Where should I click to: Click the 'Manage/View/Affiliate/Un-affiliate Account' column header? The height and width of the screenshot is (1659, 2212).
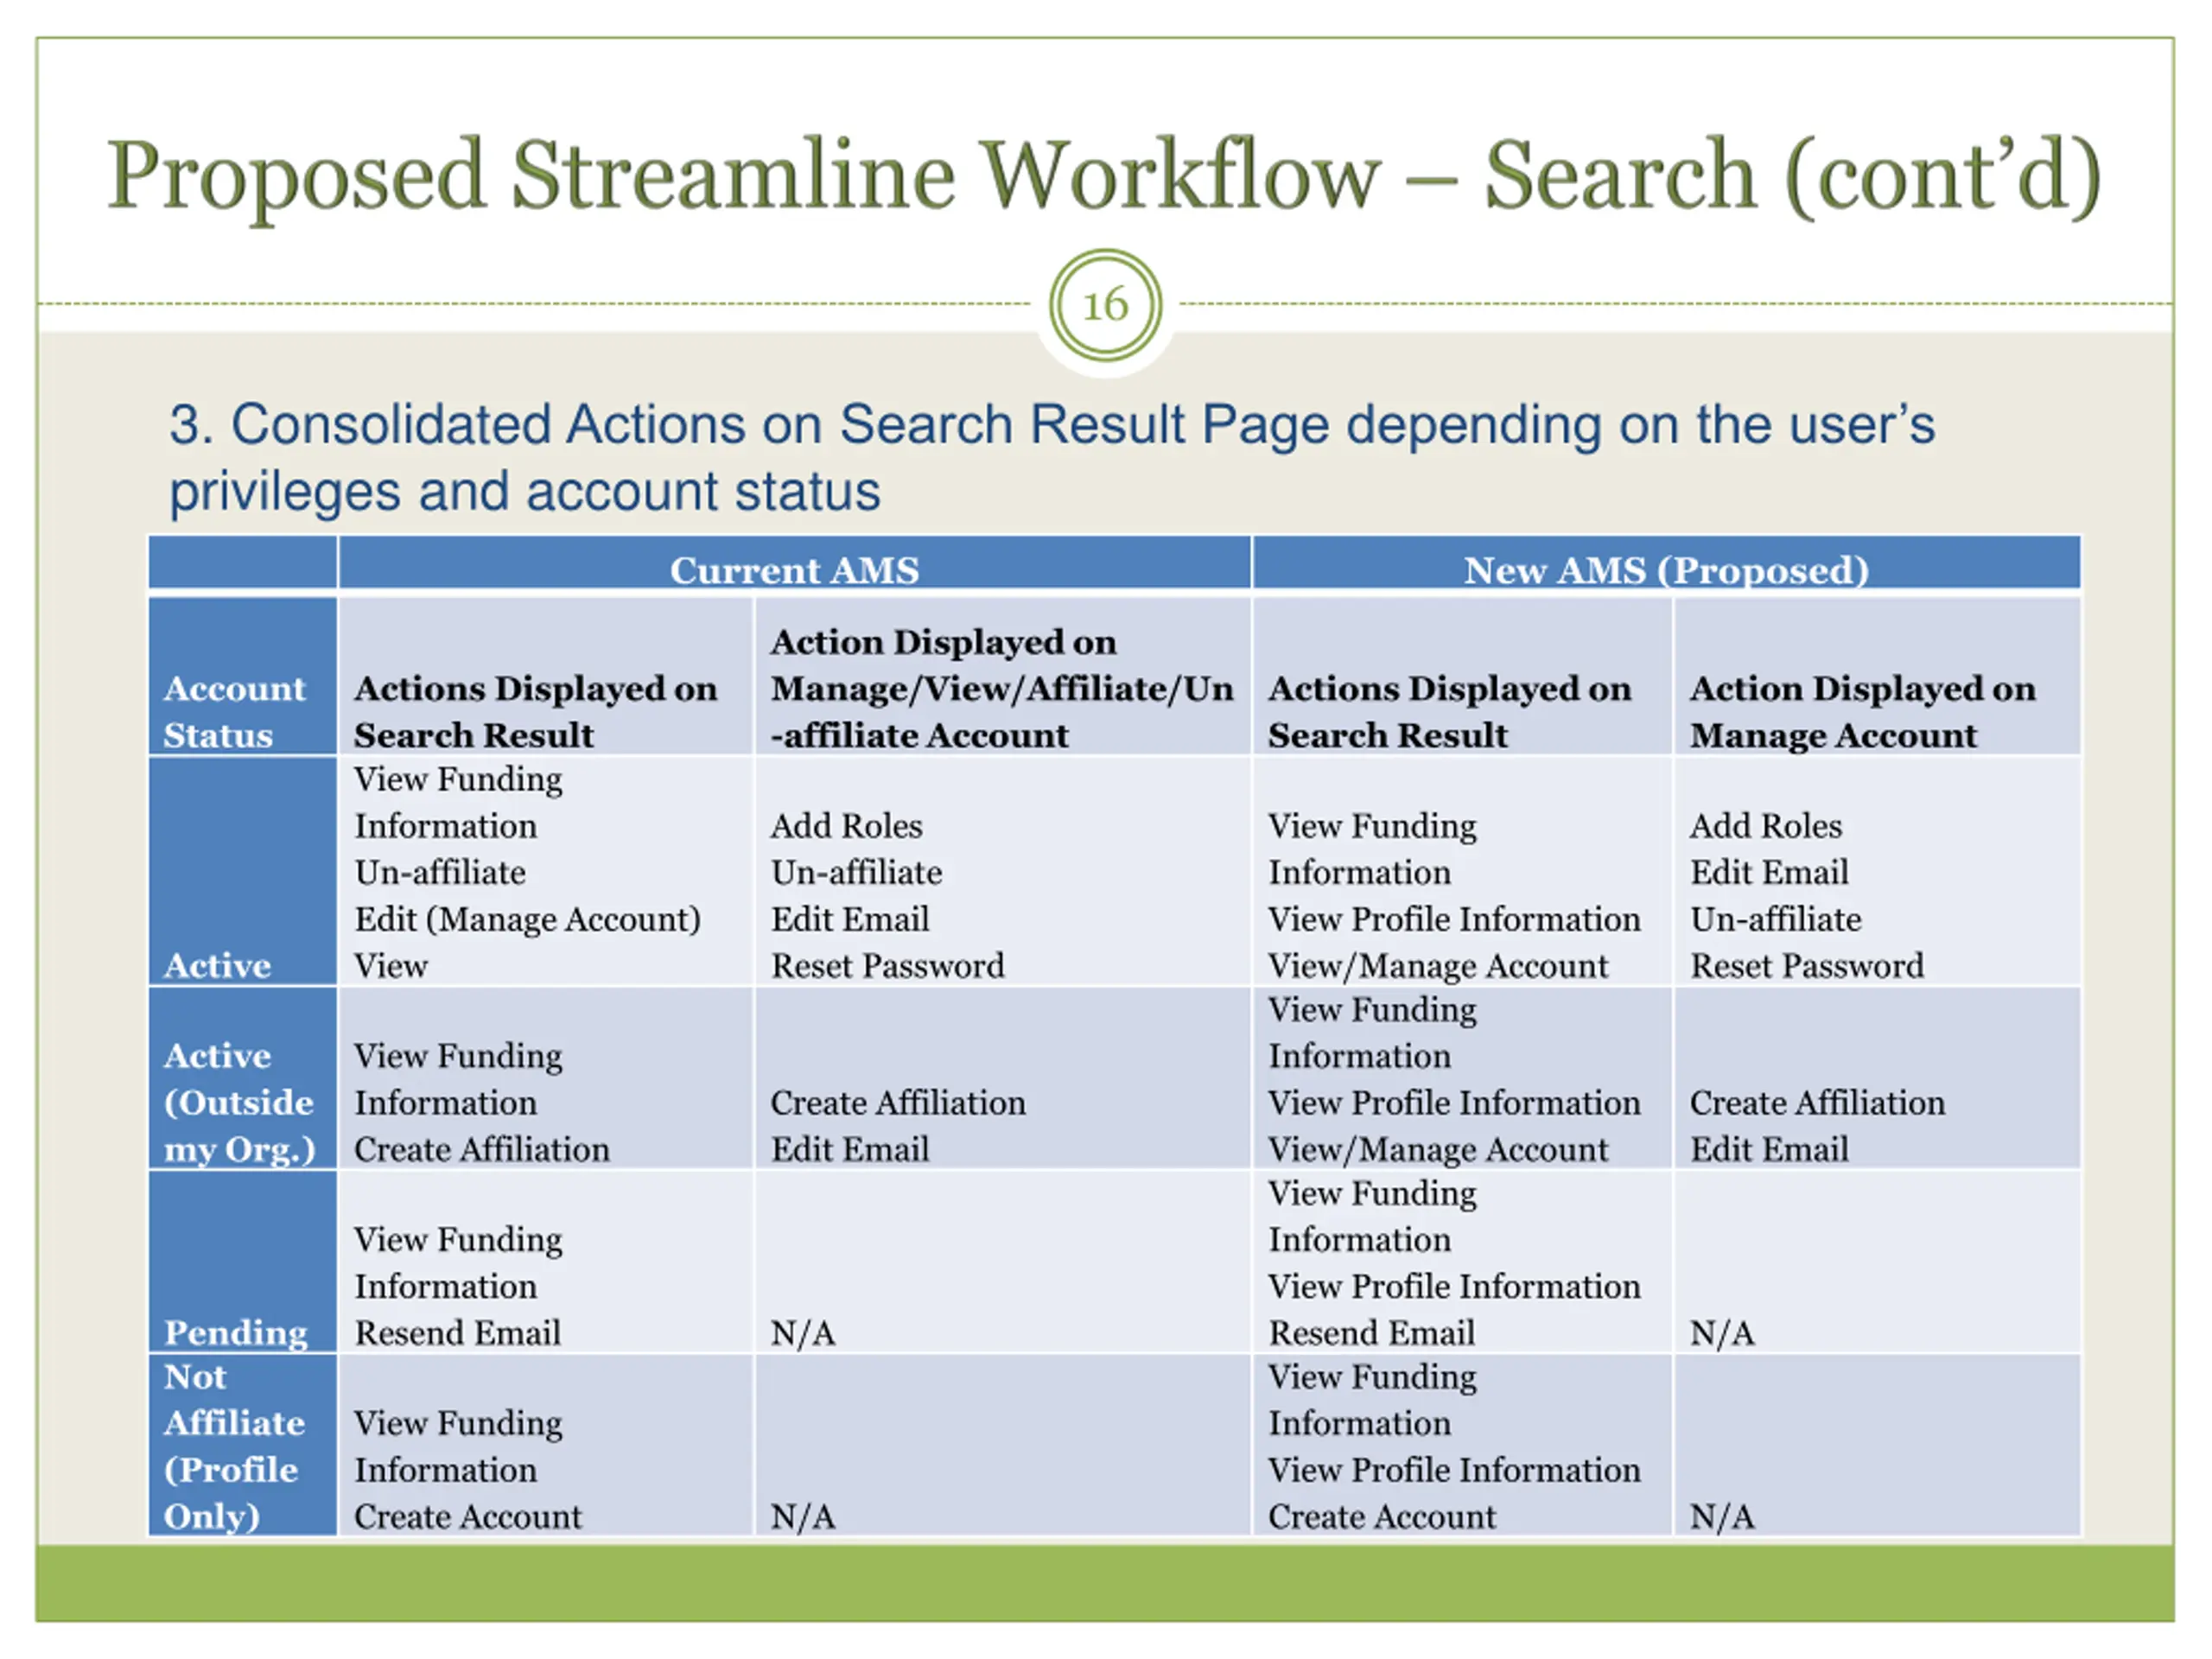click(1001, 688)
